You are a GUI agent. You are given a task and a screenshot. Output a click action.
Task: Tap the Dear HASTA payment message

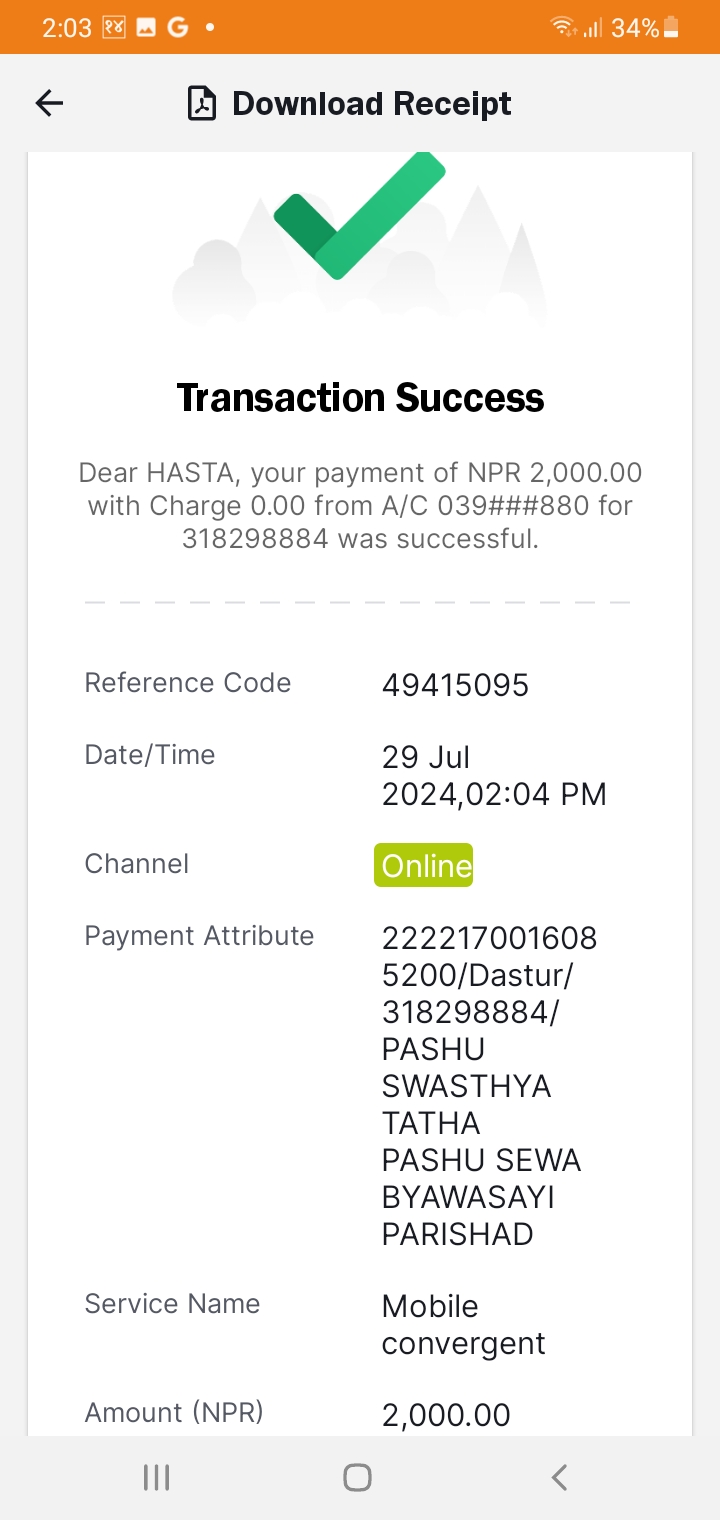click(360, 505)
